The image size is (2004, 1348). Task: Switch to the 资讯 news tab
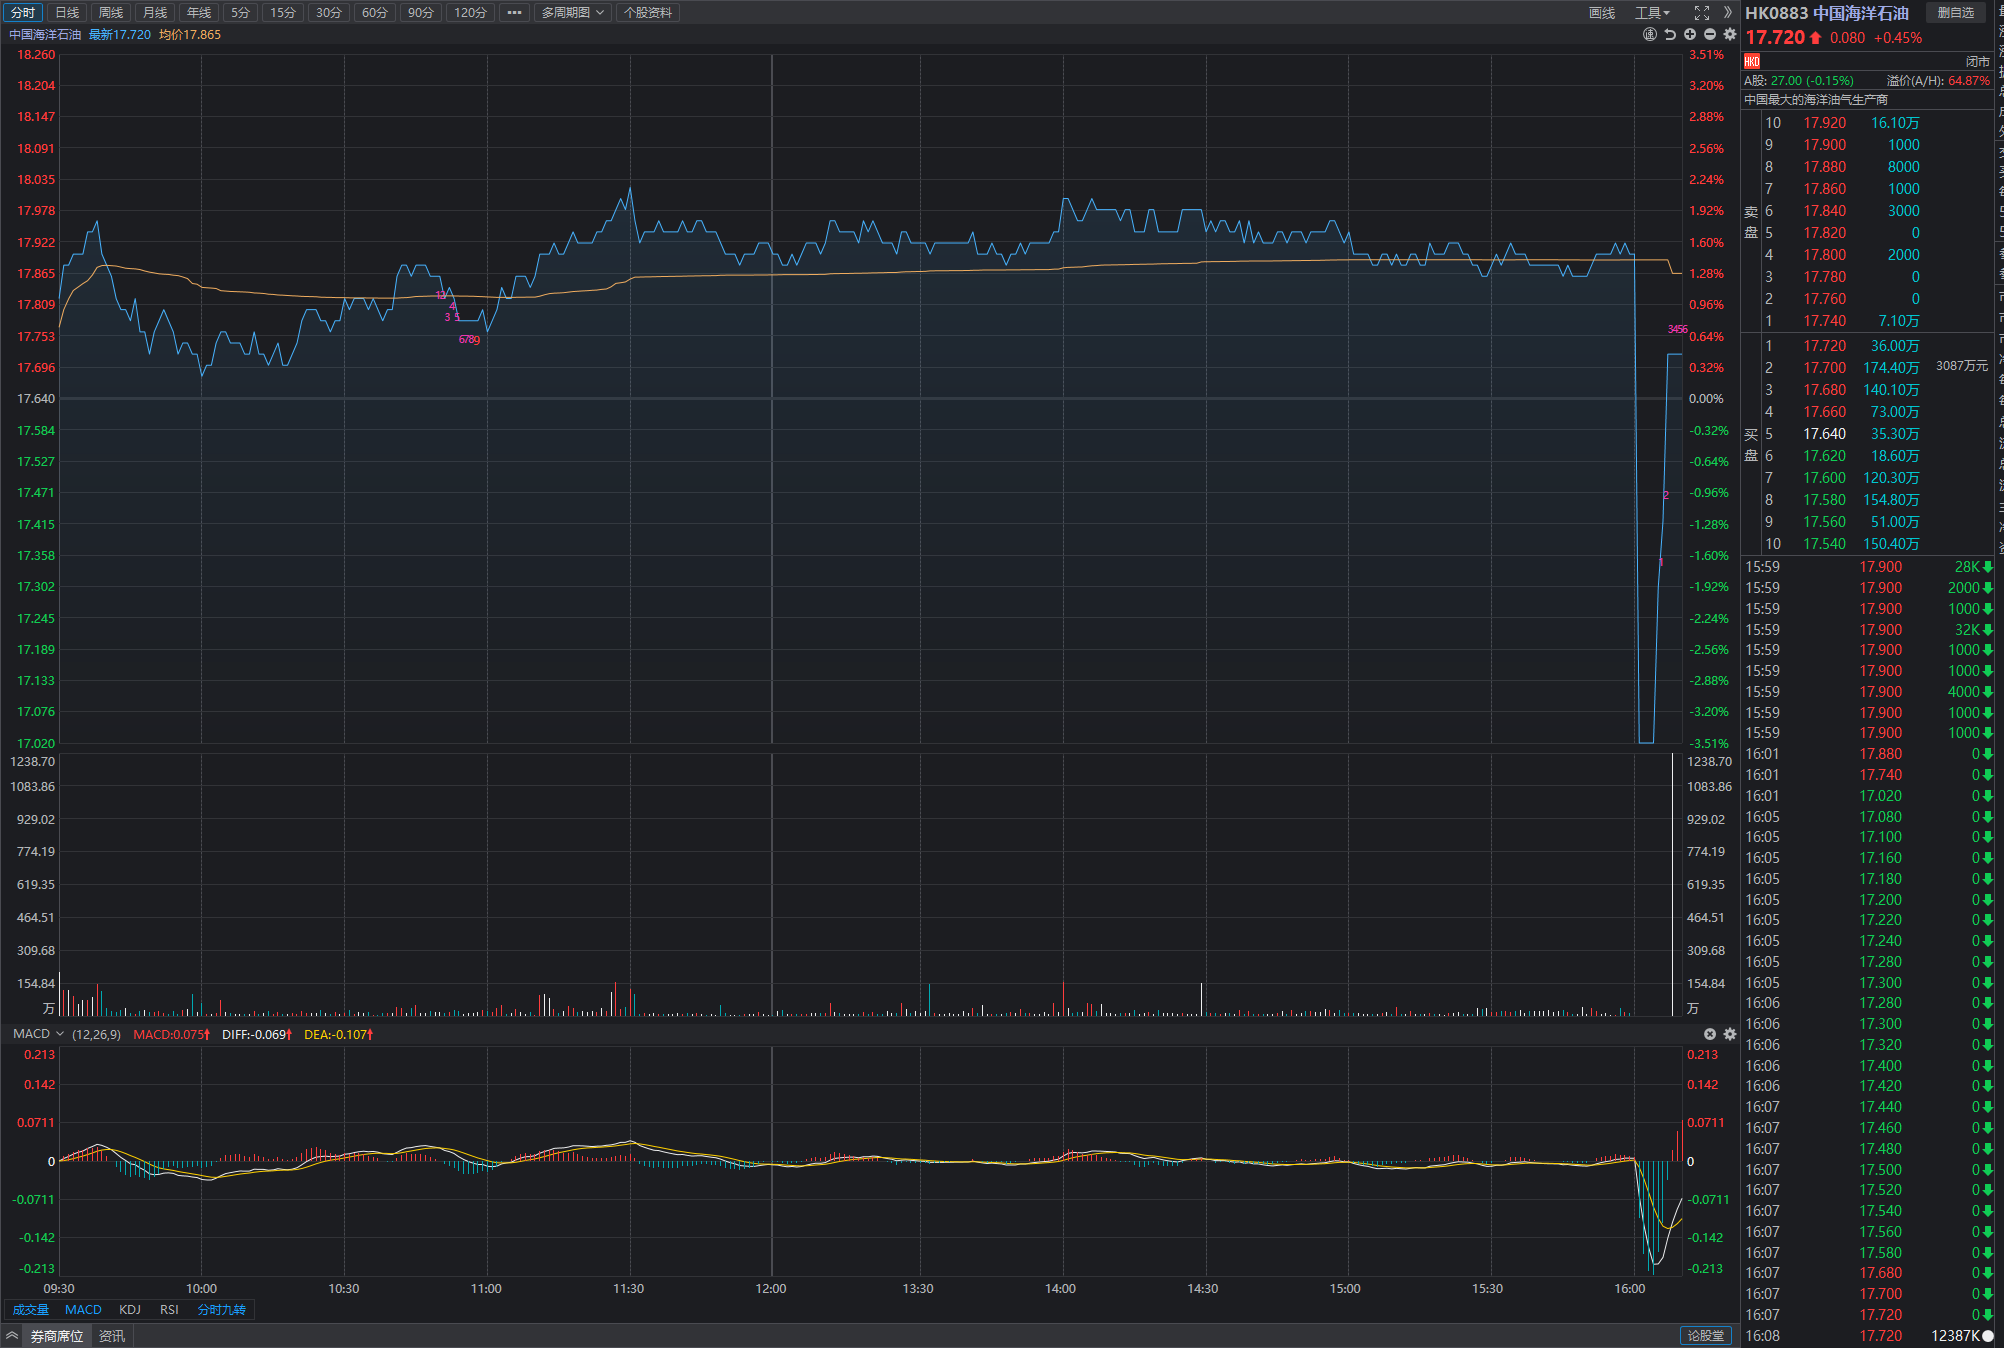click(112, 1336)
